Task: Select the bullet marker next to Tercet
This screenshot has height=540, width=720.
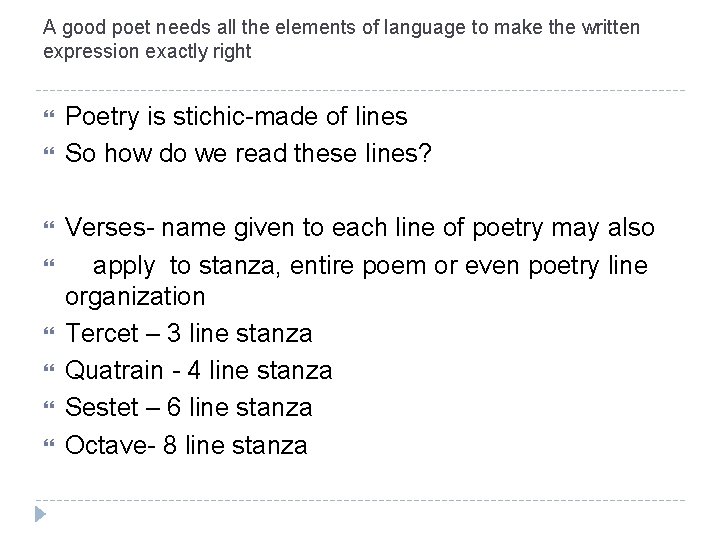Action: (x=47, y=334)
